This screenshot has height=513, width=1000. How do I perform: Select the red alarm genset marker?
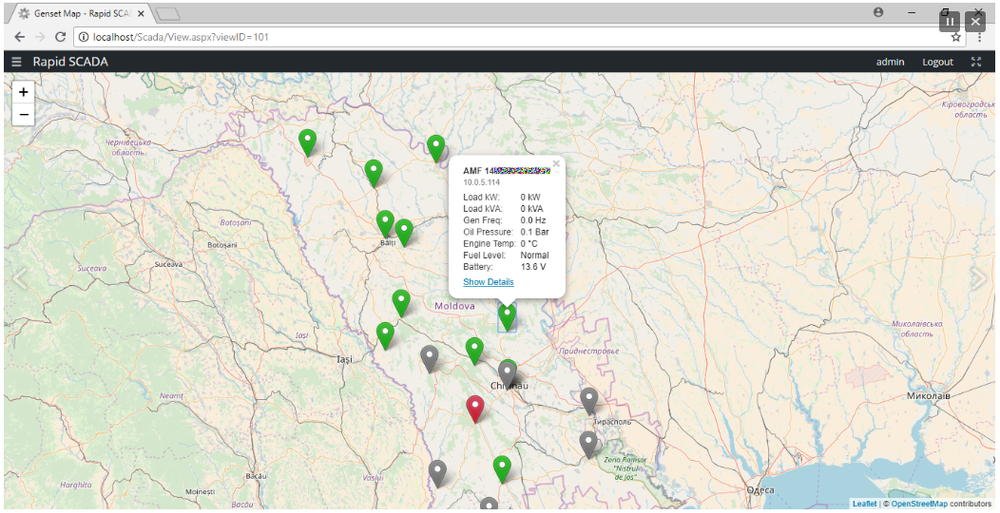pos(474,408)
